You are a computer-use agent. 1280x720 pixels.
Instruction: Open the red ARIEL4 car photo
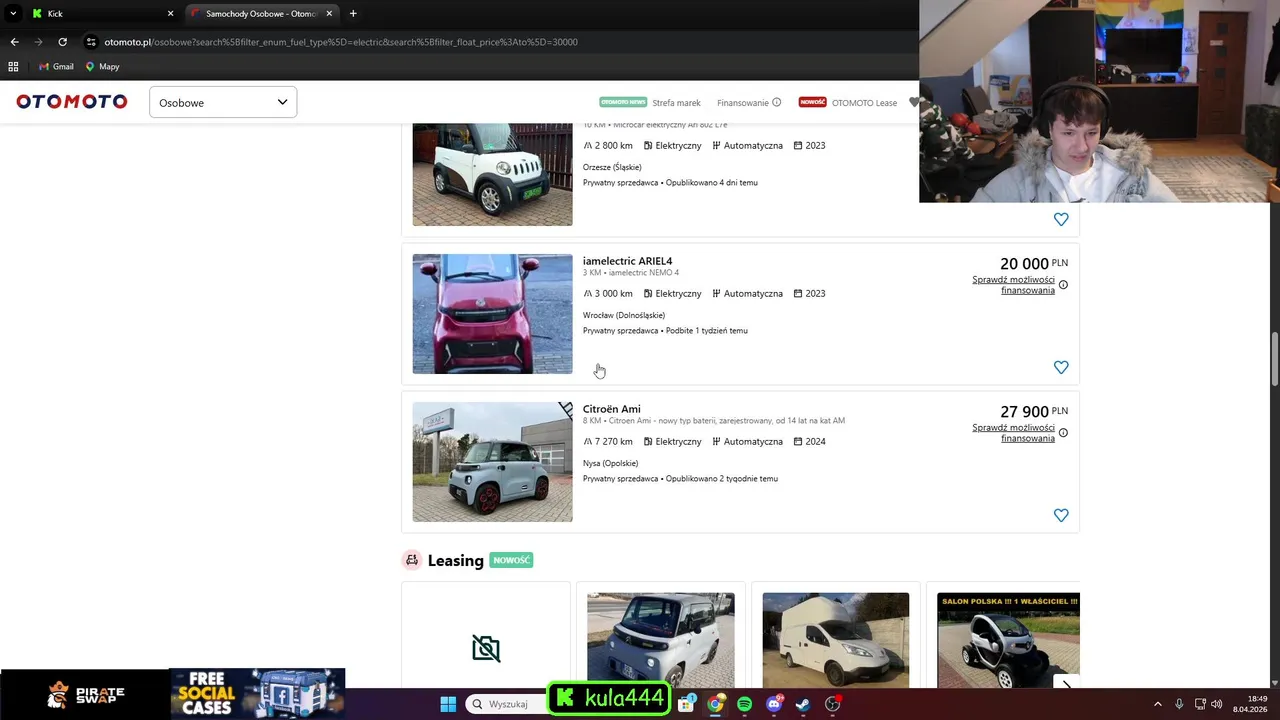tap(492, 314)
